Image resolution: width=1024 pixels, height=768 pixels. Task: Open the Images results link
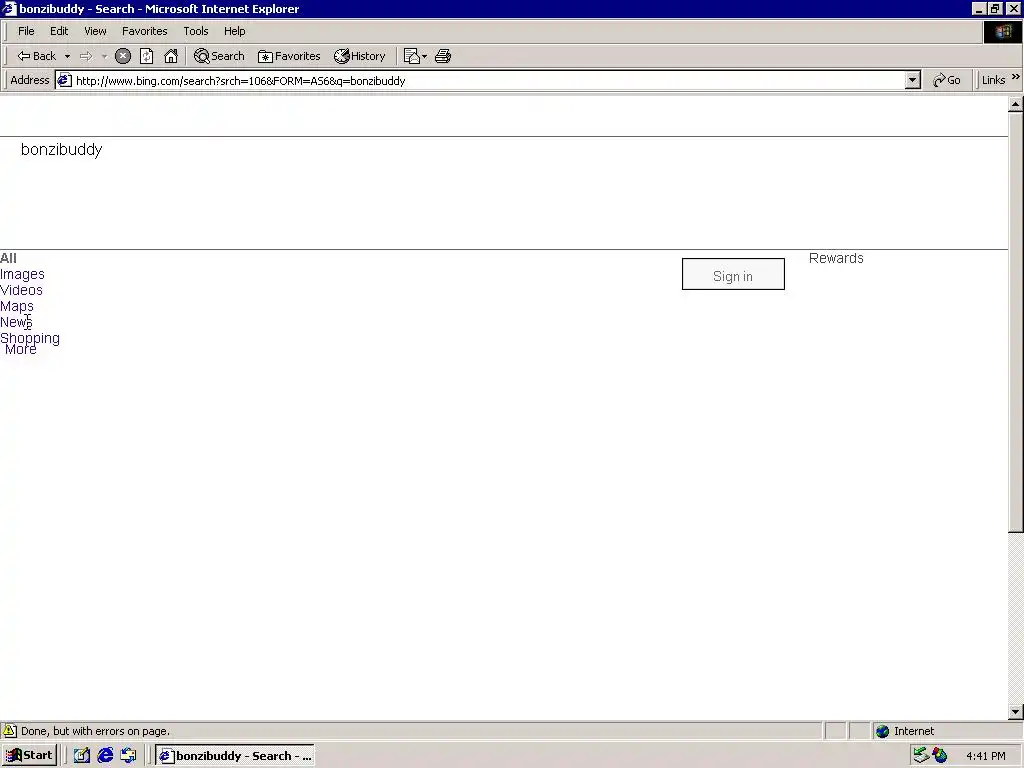coord(22,274)
